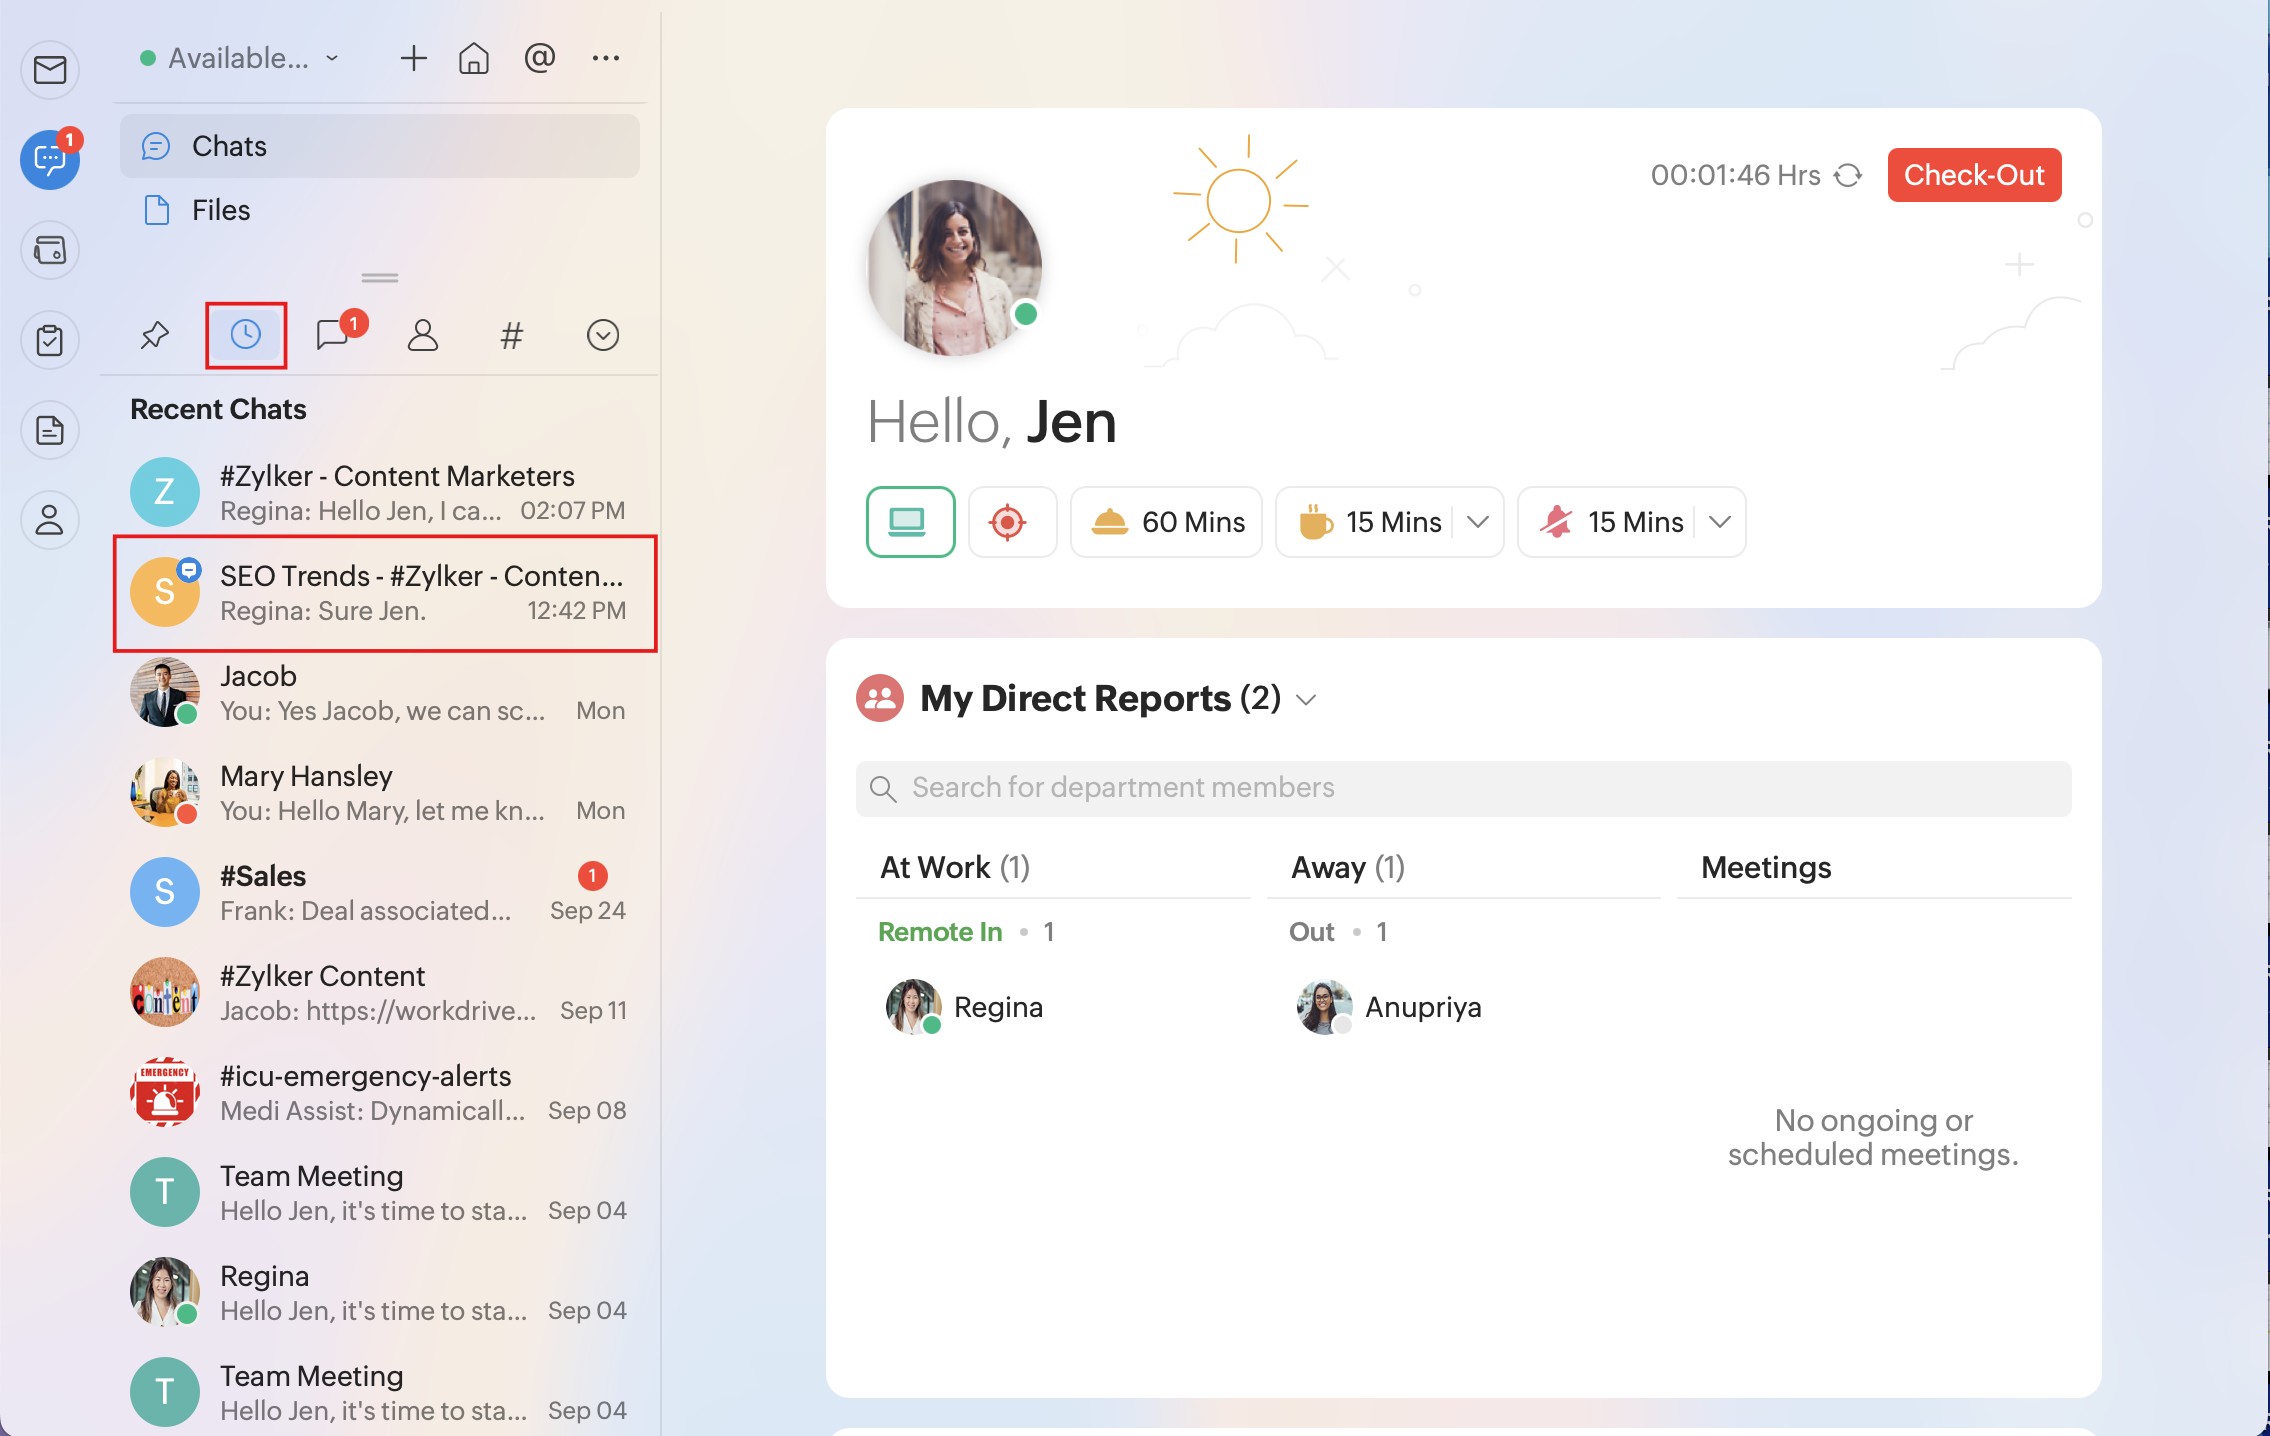Switch to the Away tab
2270x1436 pixels.
point(1348,868)
